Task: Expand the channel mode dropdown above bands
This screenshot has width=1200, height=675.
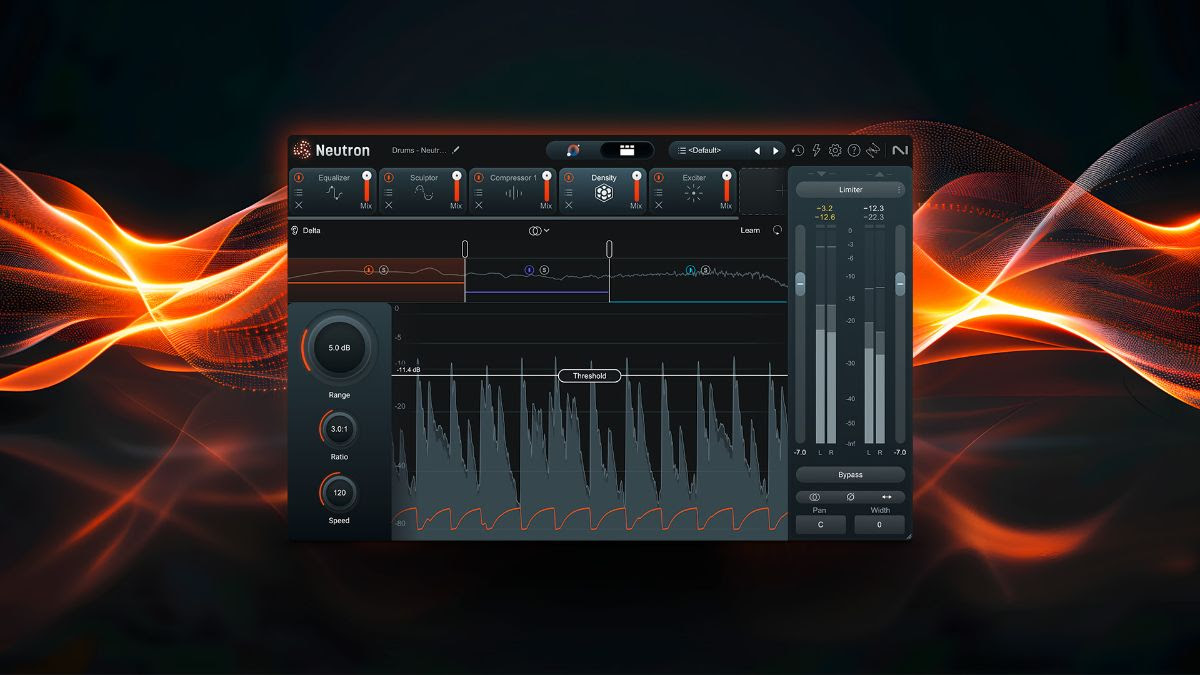Action: point(539,230)
